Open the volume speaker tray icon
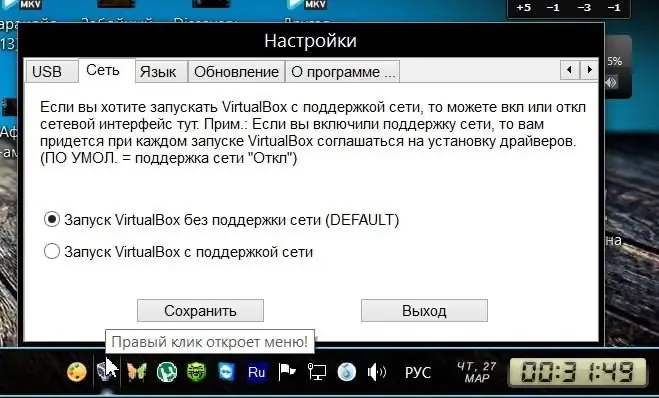Screen dimensions: 659x398 tap(377, 372)
